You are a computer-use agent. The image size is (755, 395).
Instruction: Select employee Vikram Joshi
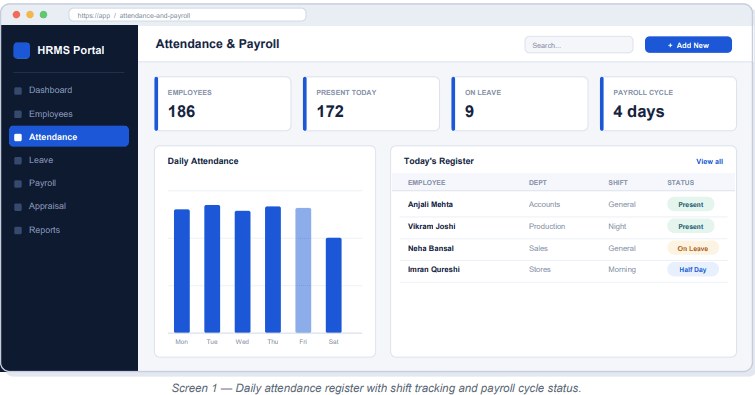pyautogui.click(x=431, y=226)
